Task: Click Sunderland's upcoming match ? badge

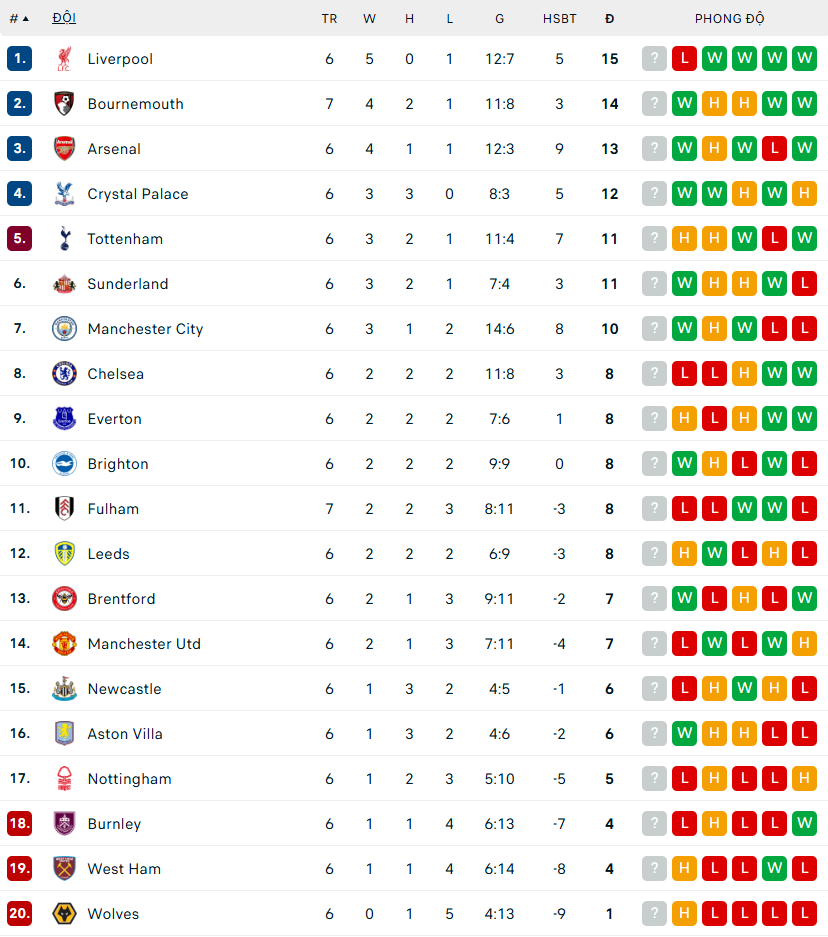Action: tap(654, 284)
